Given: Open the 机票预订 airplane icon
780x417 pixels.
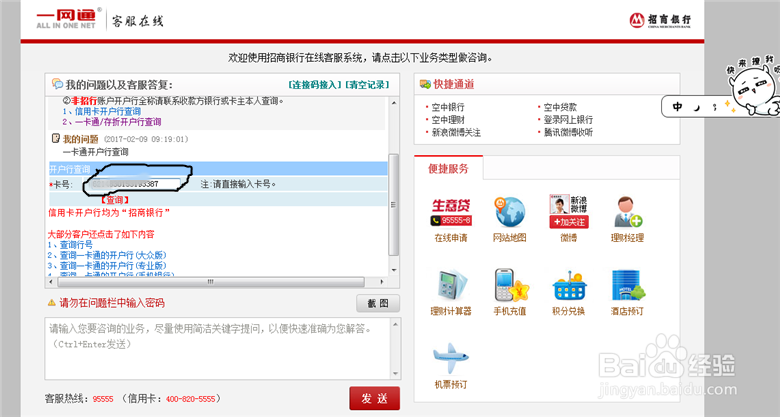Looking at the screenshot, I should click(451, 358).
